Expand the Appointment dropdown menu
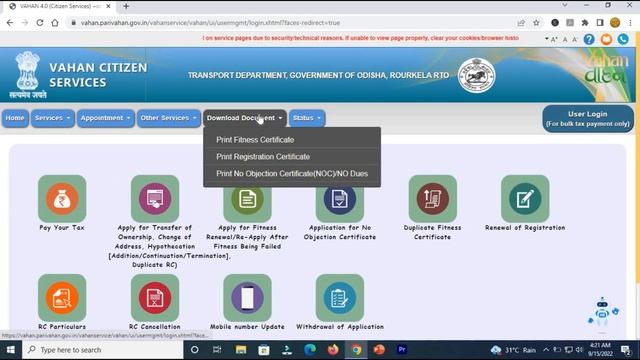640x360 pixels. [x=106, y=118]
